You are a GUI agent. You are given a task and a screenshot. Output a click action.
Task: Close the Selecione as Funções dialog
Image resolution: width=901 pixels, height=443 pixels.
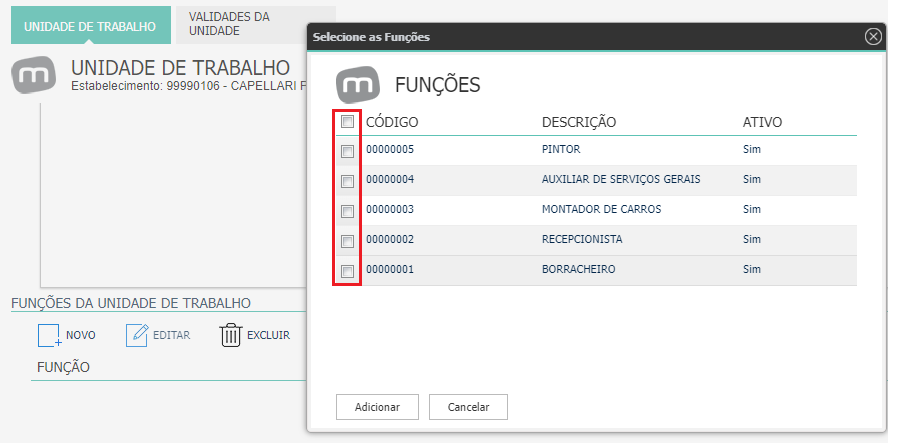(873, 37)
